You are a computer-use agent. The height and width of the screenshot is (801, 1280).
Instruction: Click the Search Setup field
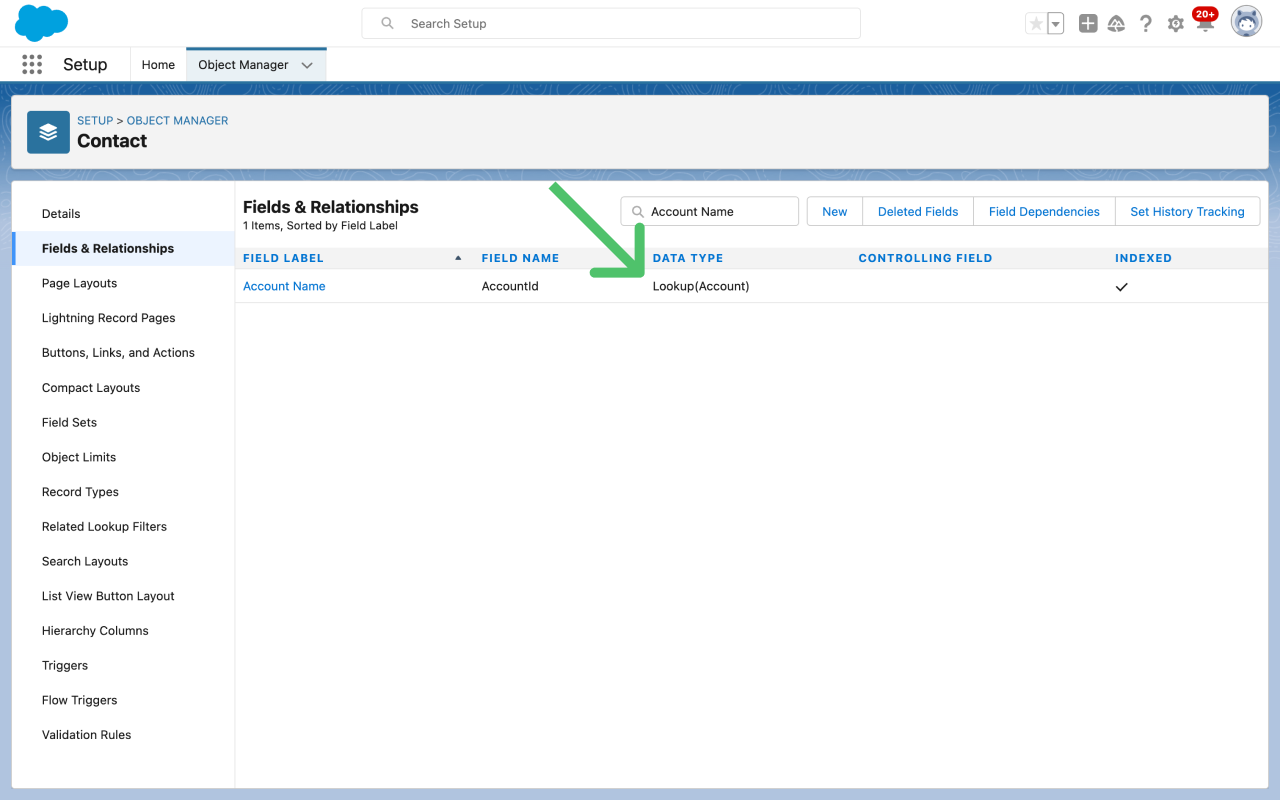tap(611, 23)
